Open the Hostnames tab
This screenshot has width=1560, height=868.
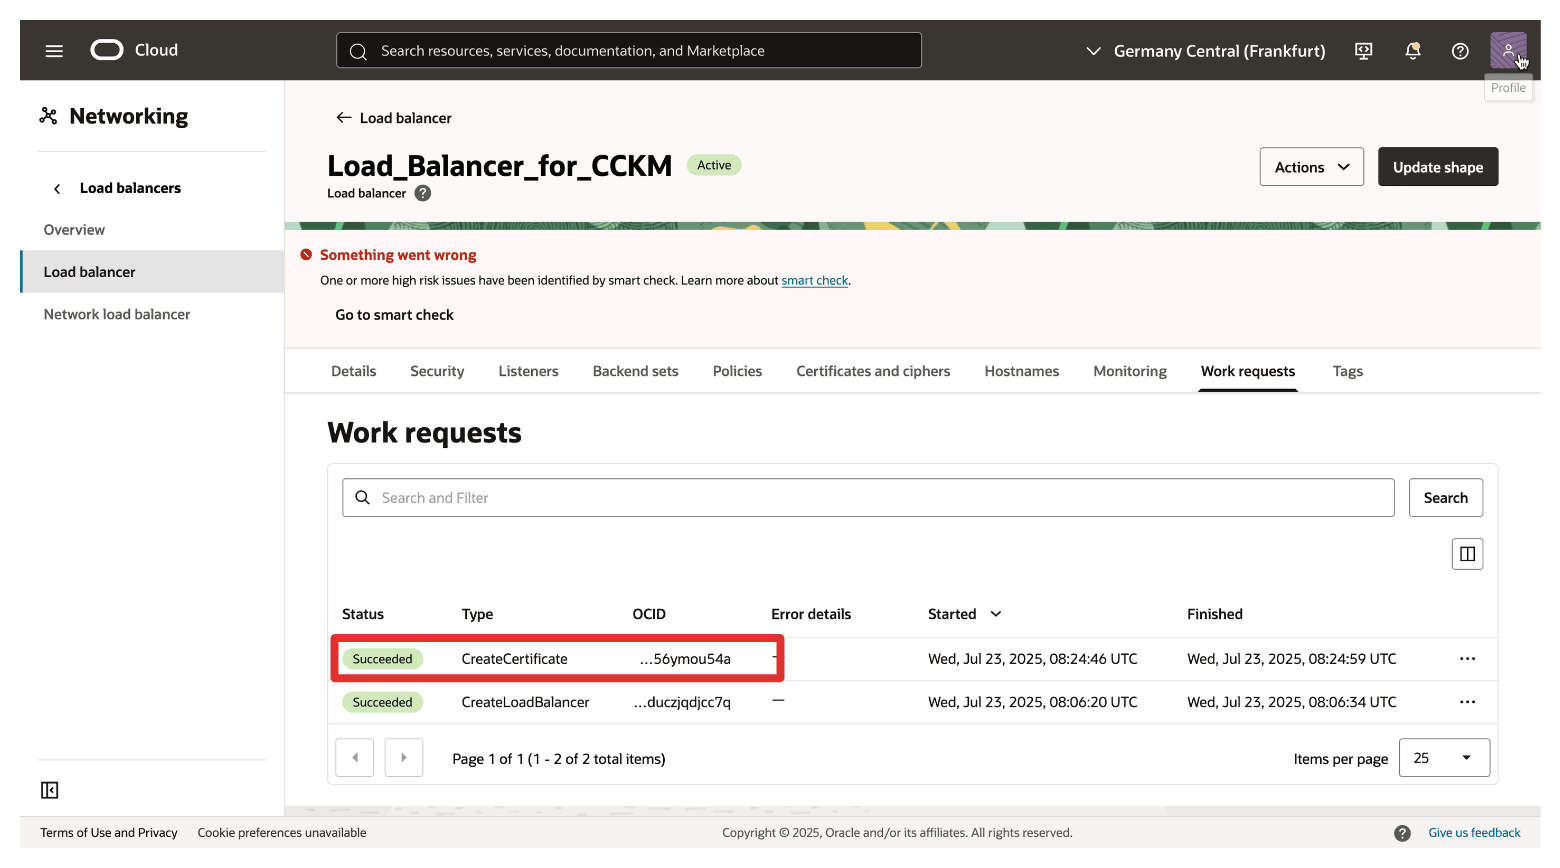point(1021,371)
